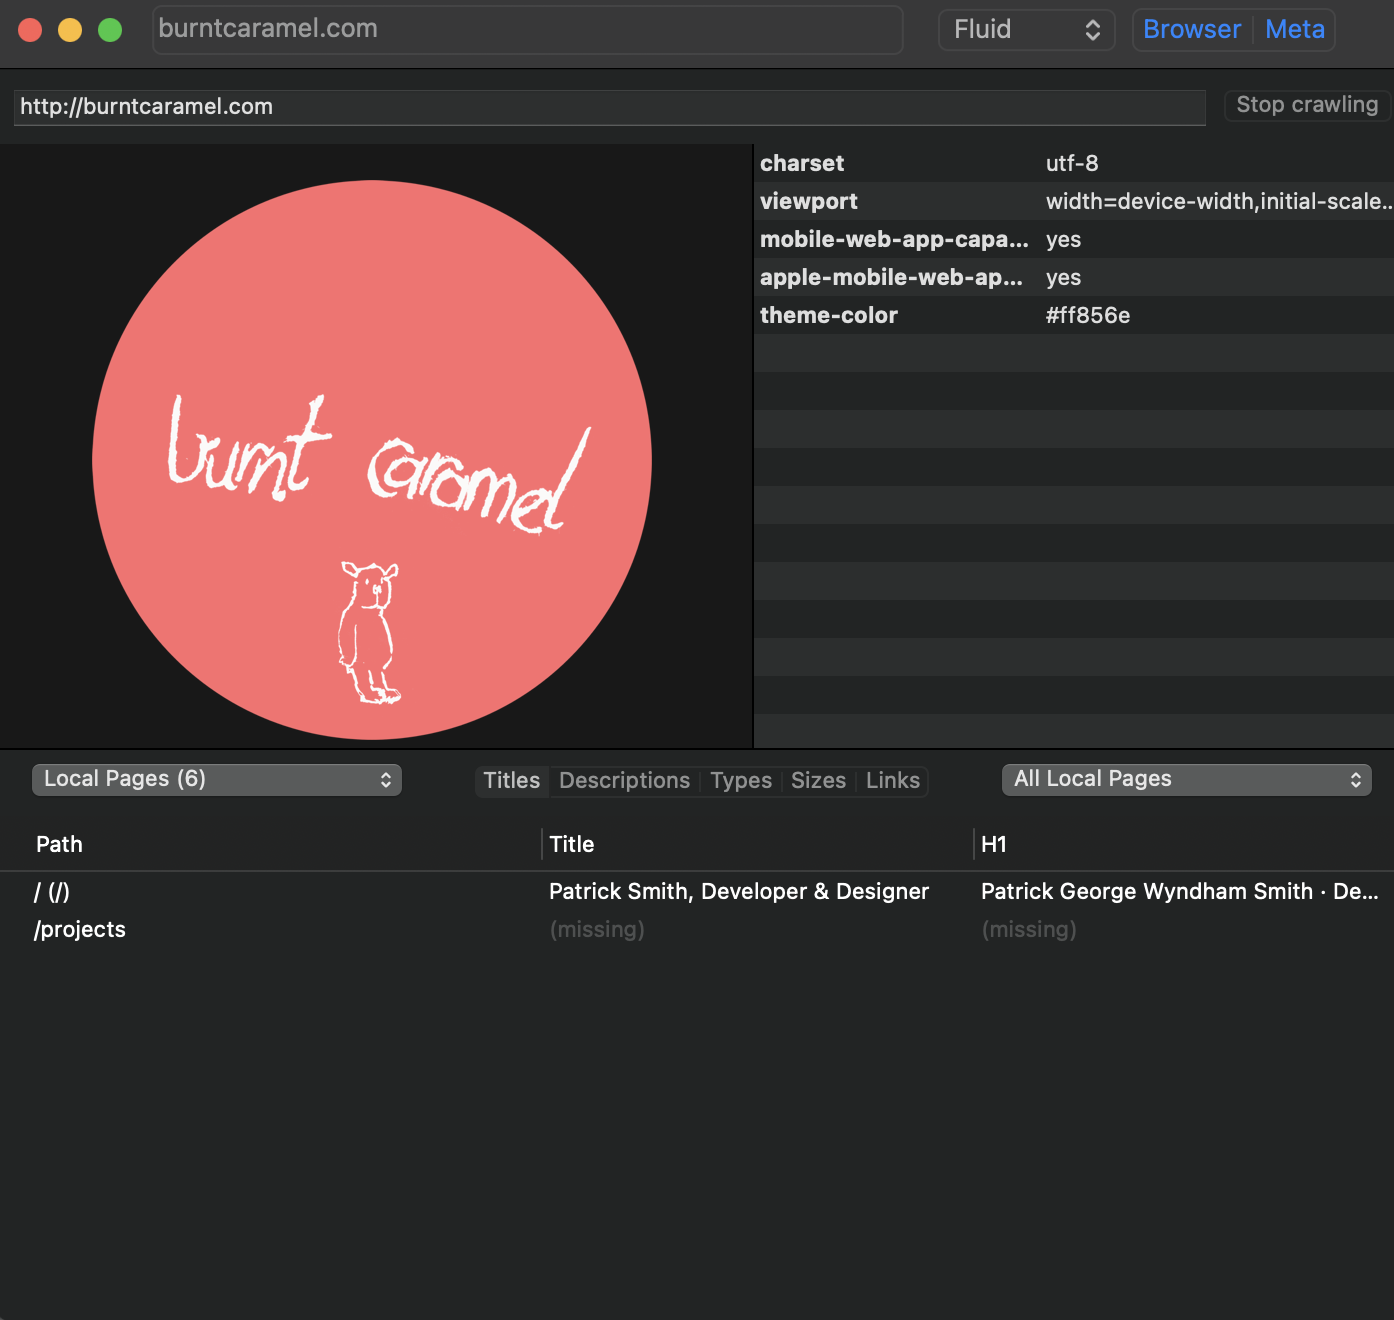Click the burntcaramel.com address bar
The image size is (1394, 1320).
527,29
